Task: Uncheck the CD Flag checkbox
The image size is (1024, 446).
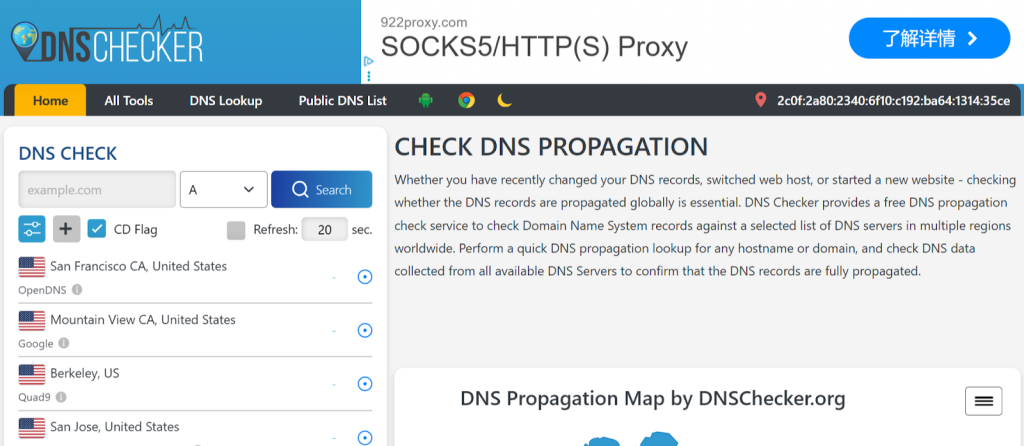Action: (x=97, y=229)
